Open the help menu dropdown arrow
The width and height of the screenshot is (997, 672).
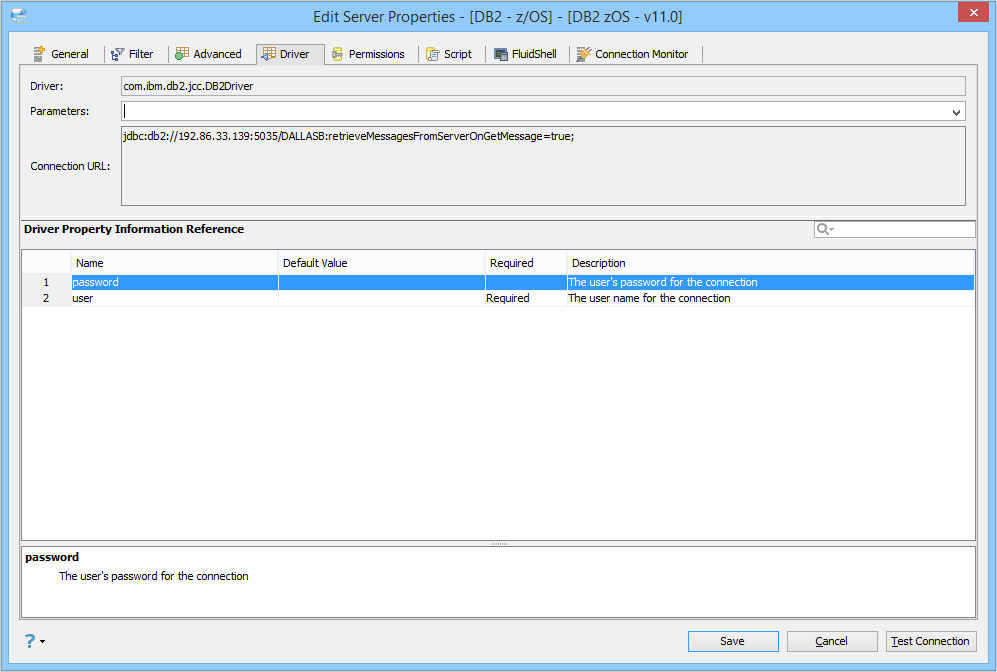(x=43, y=641)
